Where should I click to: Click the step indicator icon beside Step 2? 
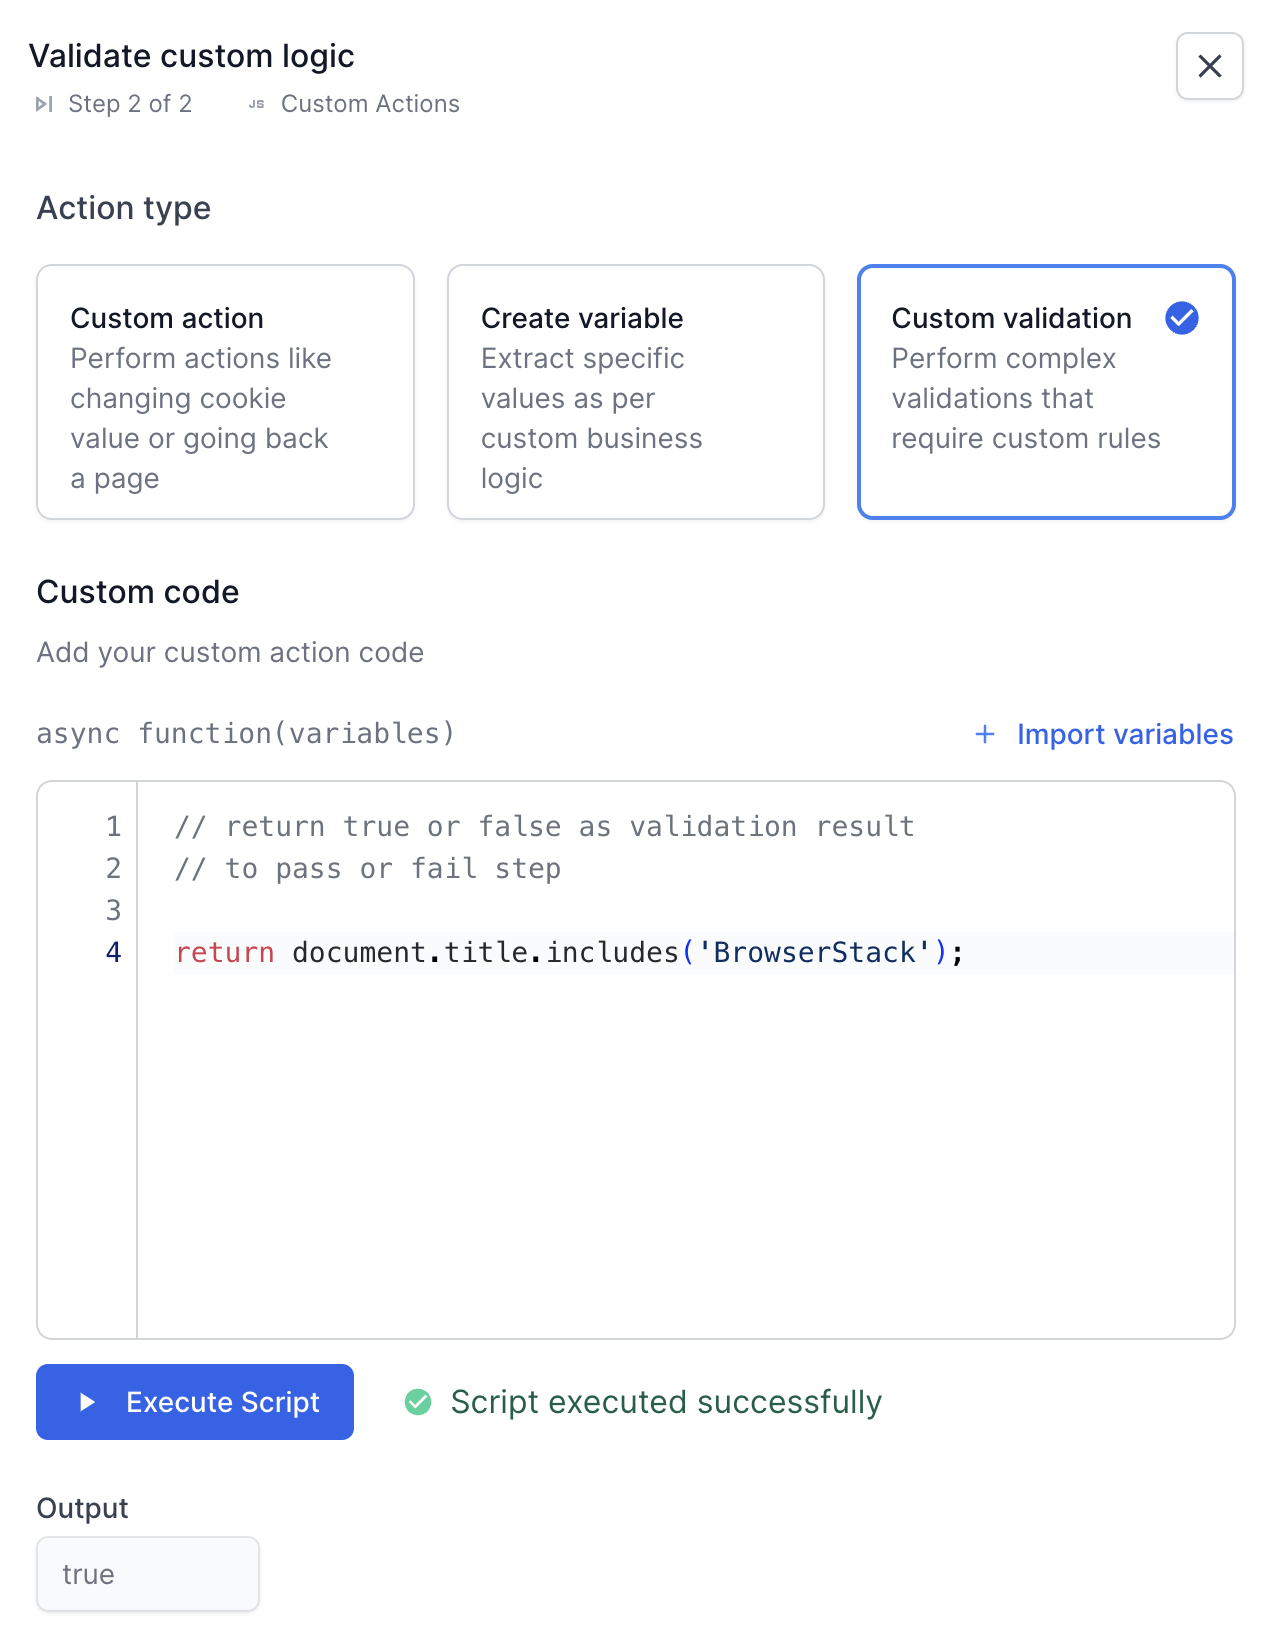tap(44, 104)
